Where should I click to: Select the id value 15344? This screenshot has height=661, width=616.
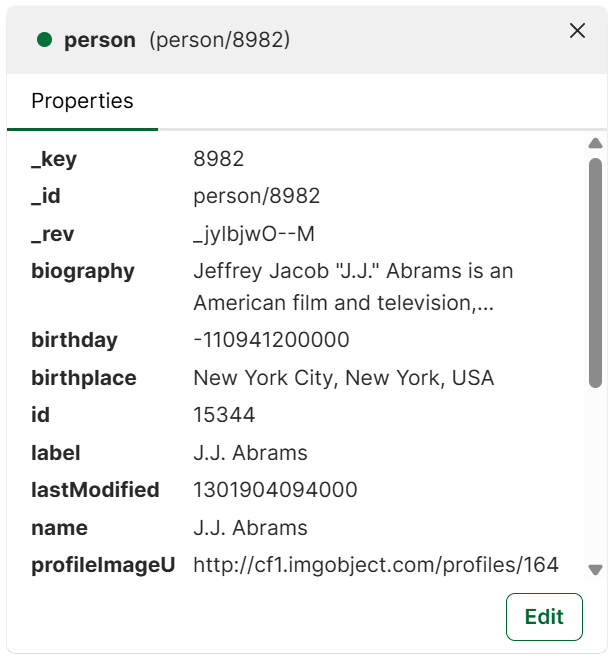[224, 415]
